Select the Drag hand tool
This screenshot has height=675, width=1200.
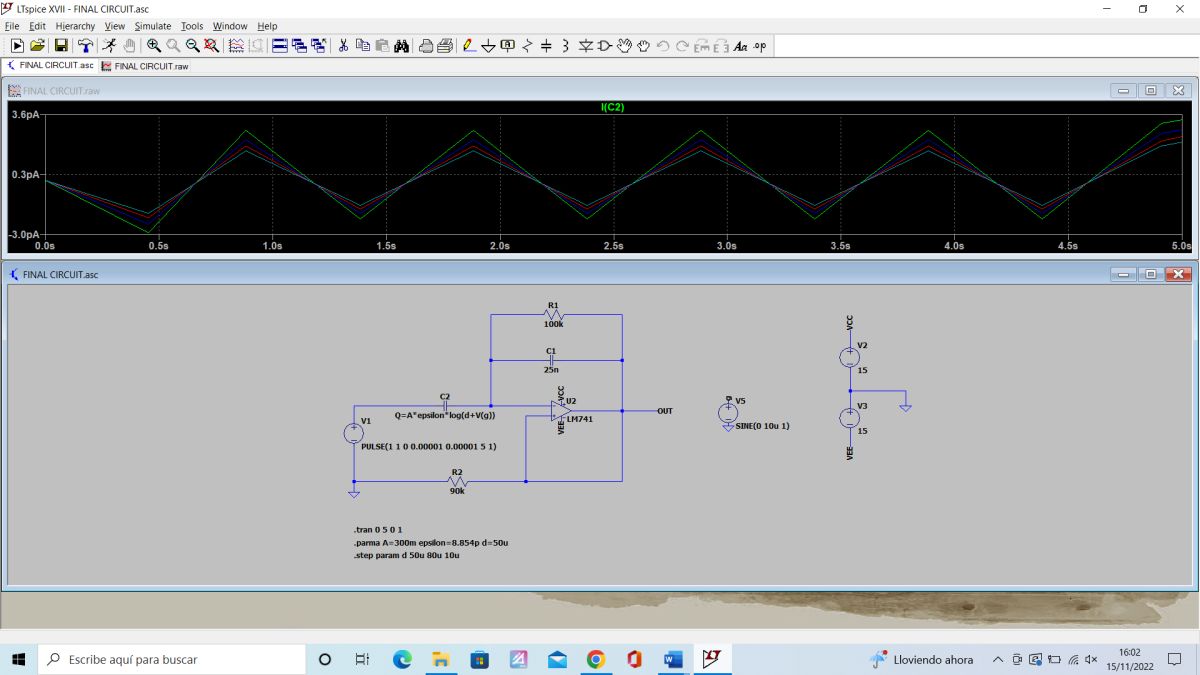pos(644,46)
